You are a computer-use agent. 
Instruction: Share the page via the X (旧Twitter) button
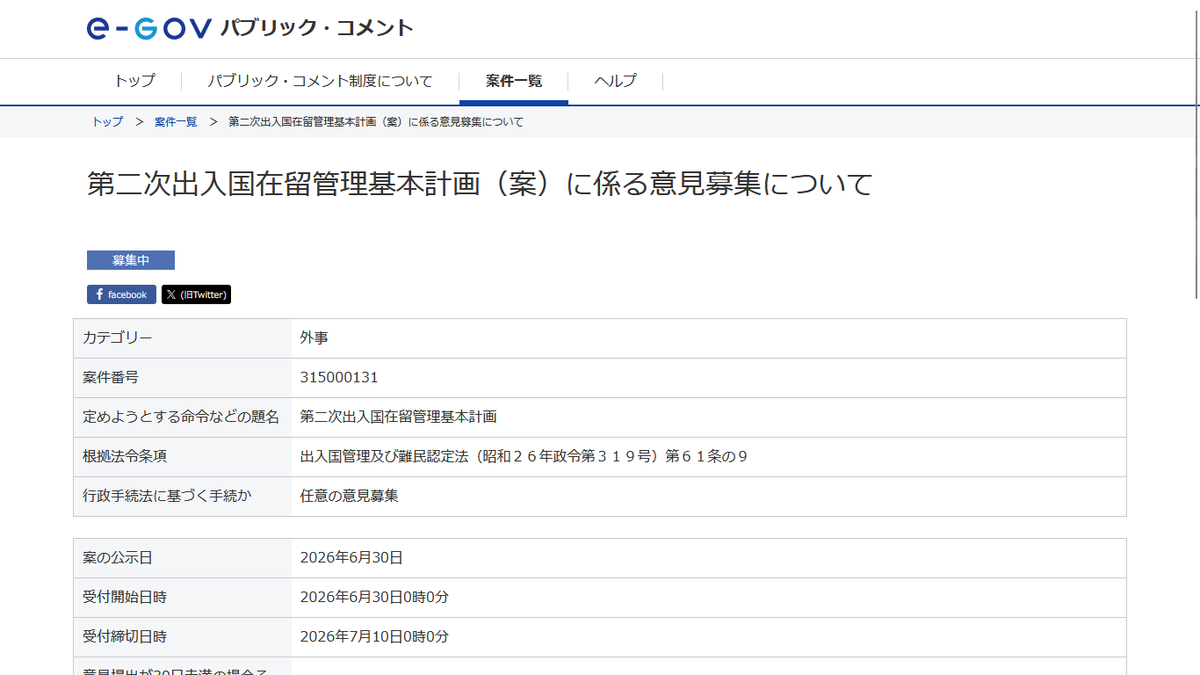click(196, 294)
